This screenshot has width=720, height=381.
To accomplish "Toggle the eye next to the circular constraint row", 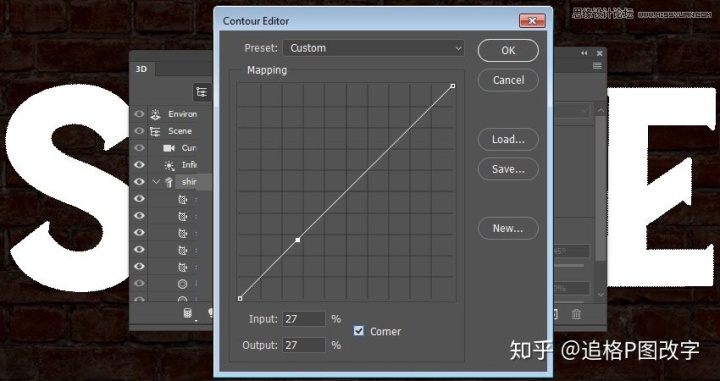I will 139,284.
